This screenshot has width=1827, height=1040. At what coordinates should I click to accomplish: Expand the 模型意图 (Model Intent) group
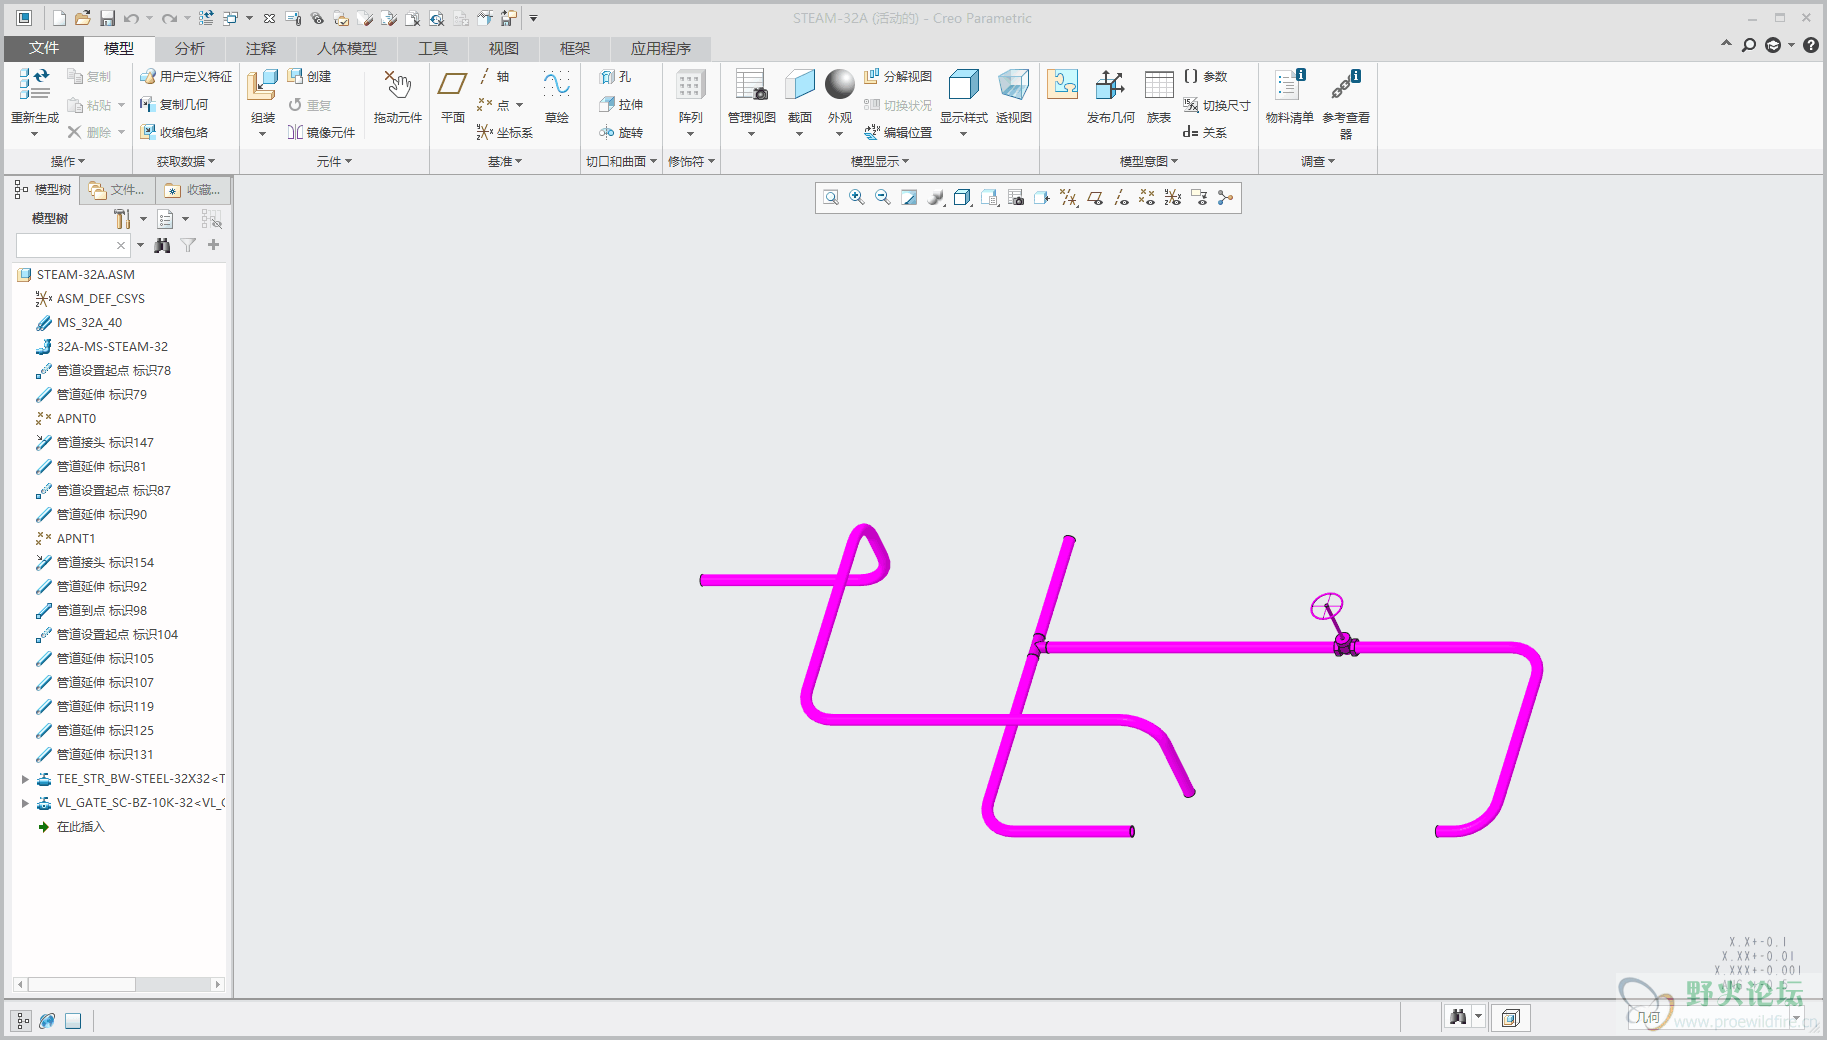tap(1149, 161)
